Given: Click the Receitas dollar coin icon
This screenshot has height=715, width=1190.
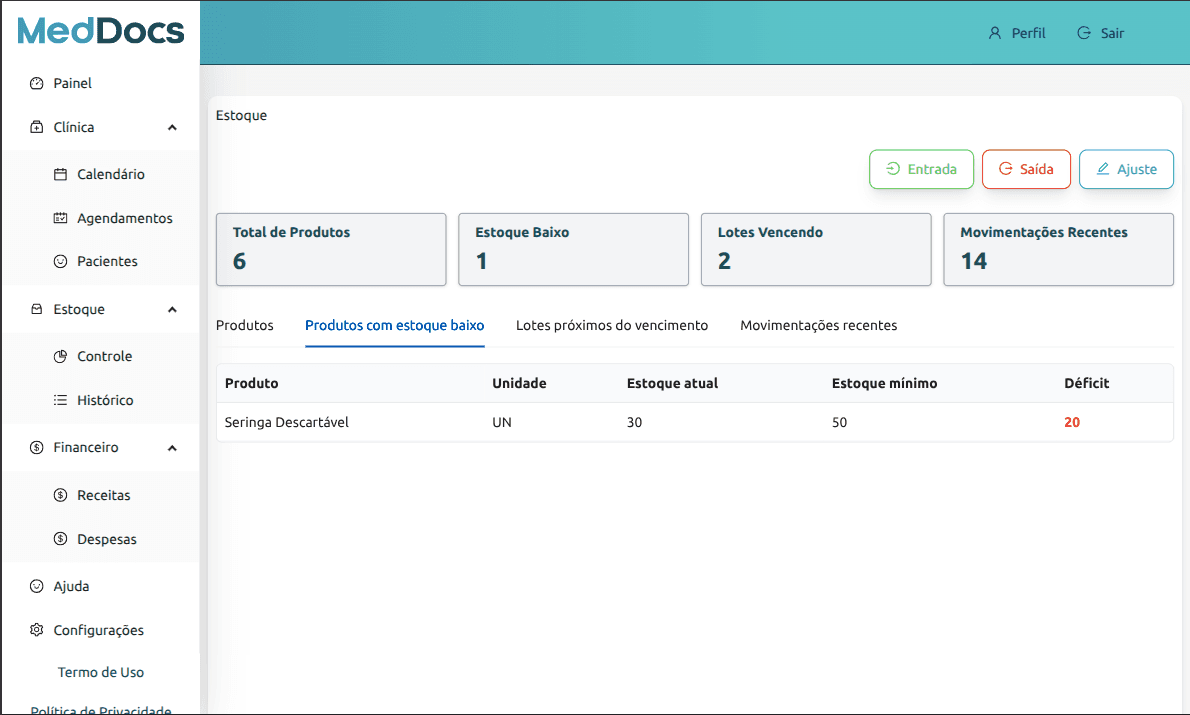Looking at the screenshot, I should 60,495.
